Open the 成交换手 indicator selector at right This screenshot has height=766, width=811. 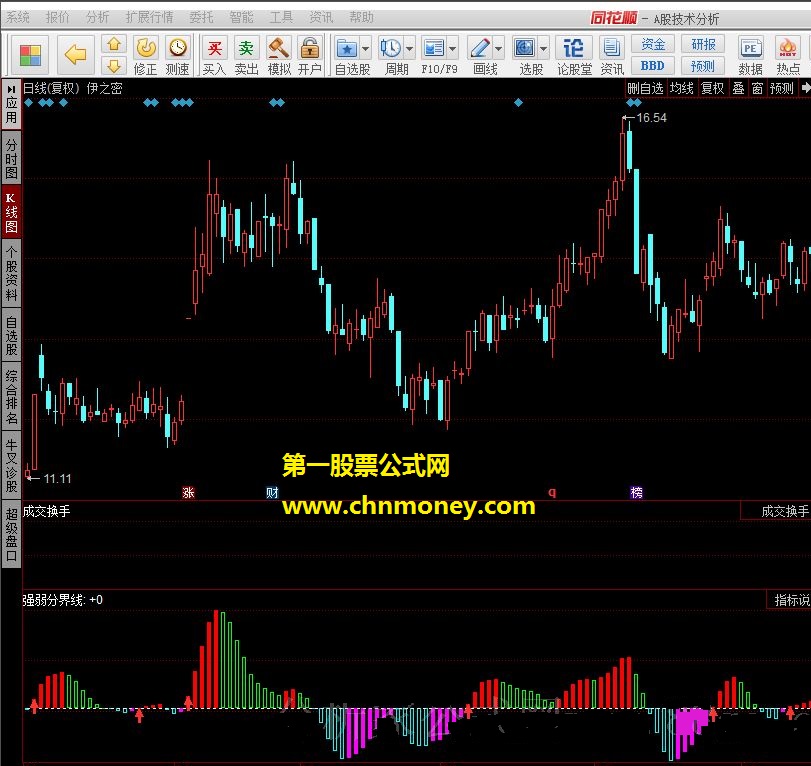(776, 511)
